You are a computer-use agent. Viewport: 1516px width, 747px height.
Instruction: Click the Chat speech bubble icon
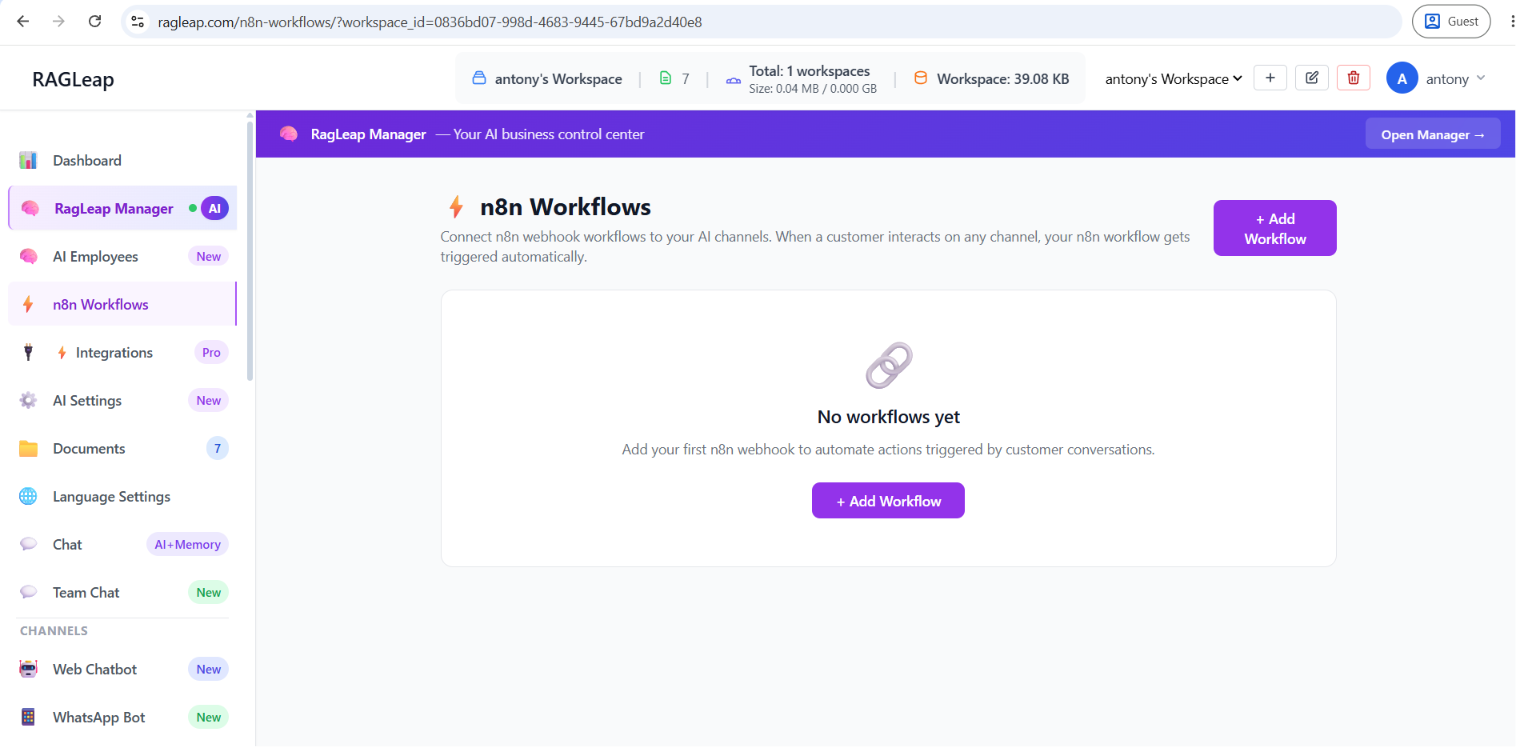[28, 544]
